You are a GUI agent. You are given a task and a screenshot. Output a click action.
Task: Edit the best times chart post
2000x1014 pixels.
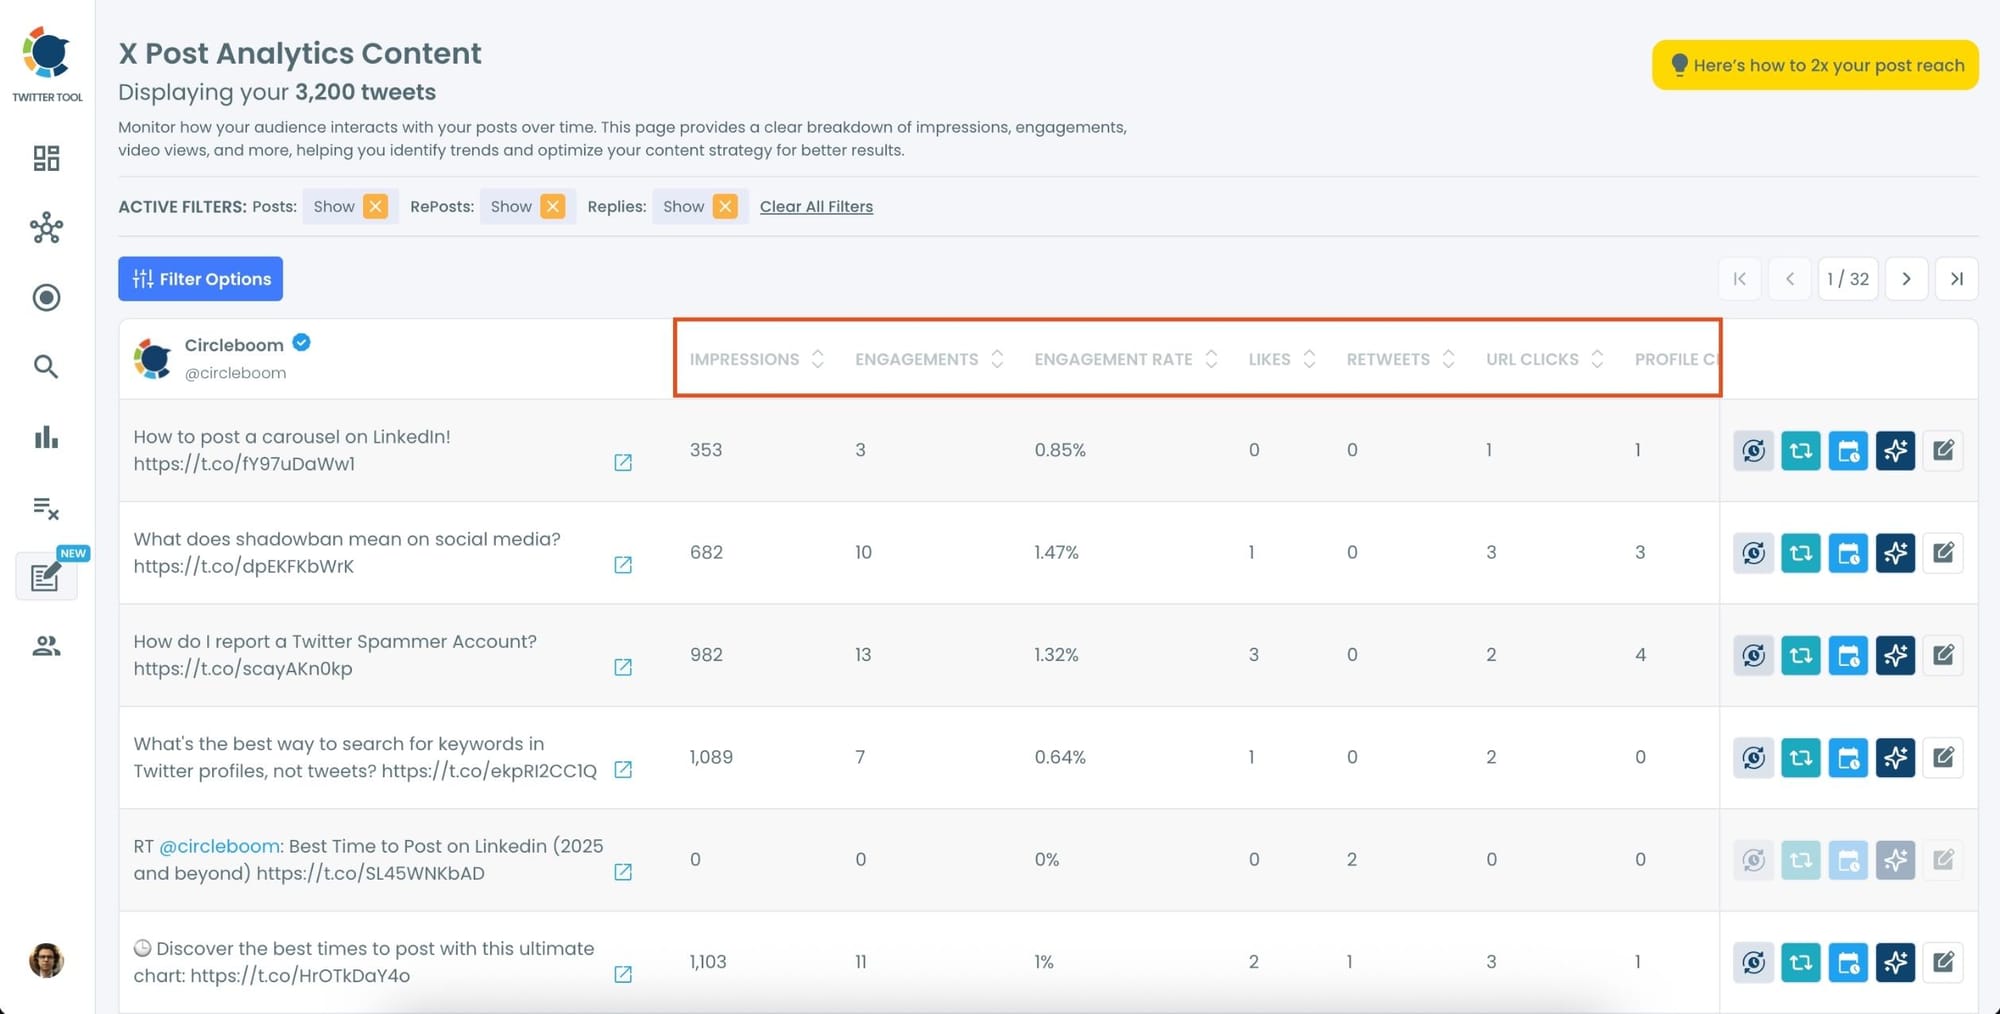coord(1944,962)
